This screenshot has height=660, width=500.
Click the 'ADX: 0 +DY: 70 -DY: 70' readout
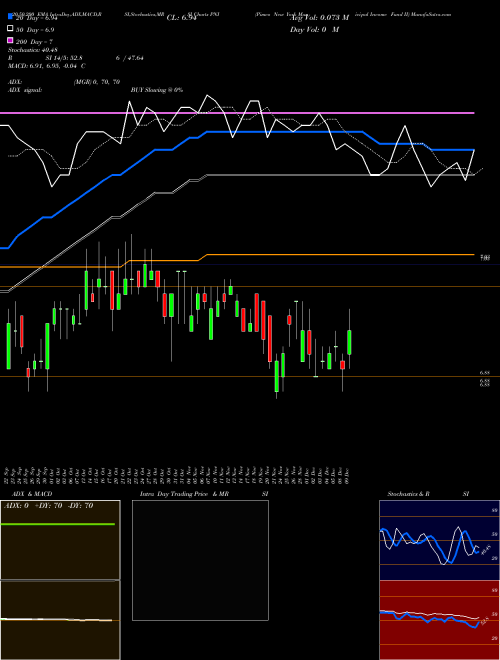[x=48, y=506]
